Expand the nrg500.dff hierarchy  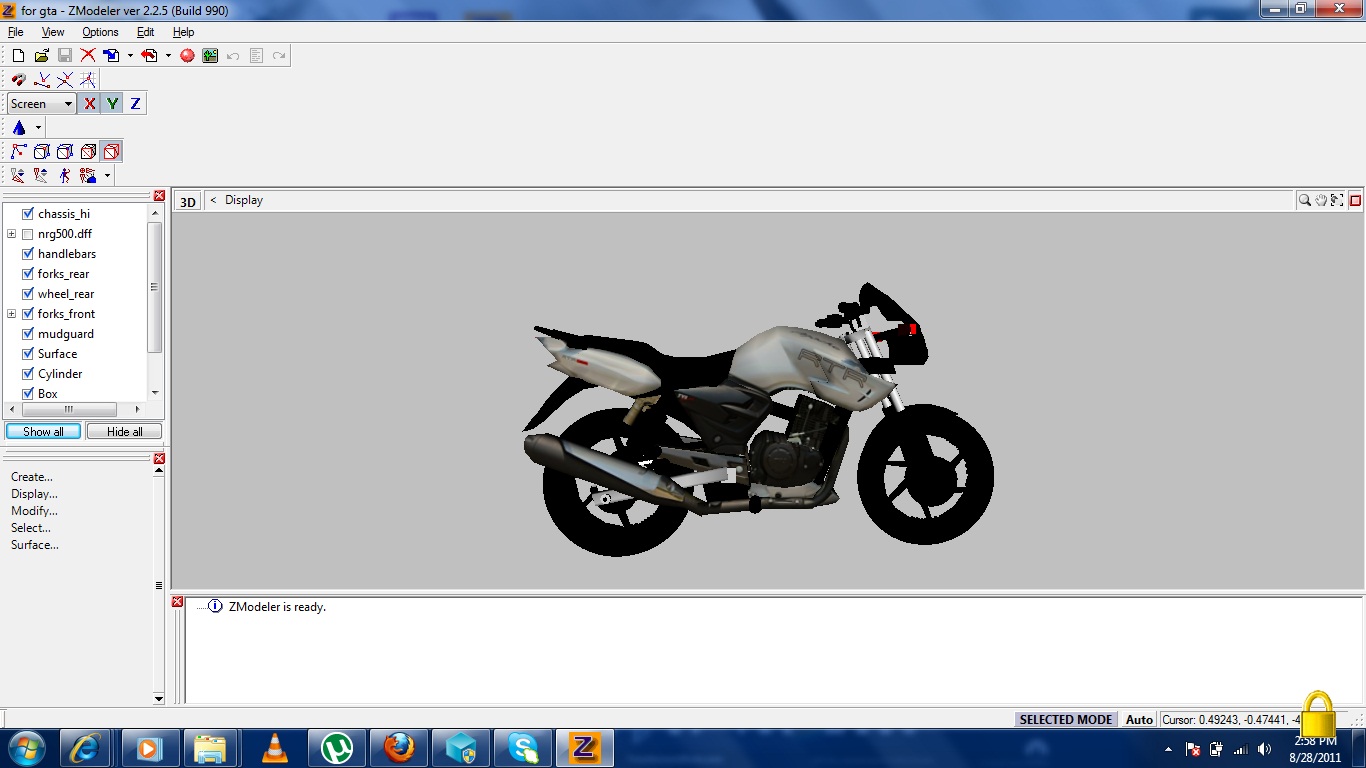click(x=11, y=233)
